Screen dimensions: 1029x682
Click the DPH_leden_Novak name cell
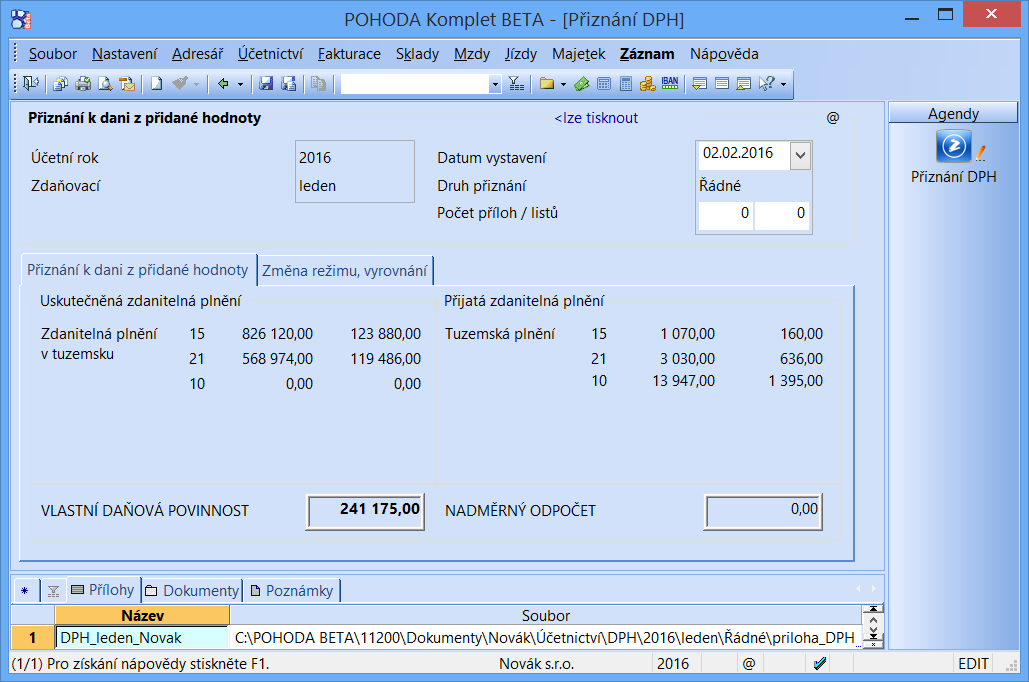click(x=142, y=637)
